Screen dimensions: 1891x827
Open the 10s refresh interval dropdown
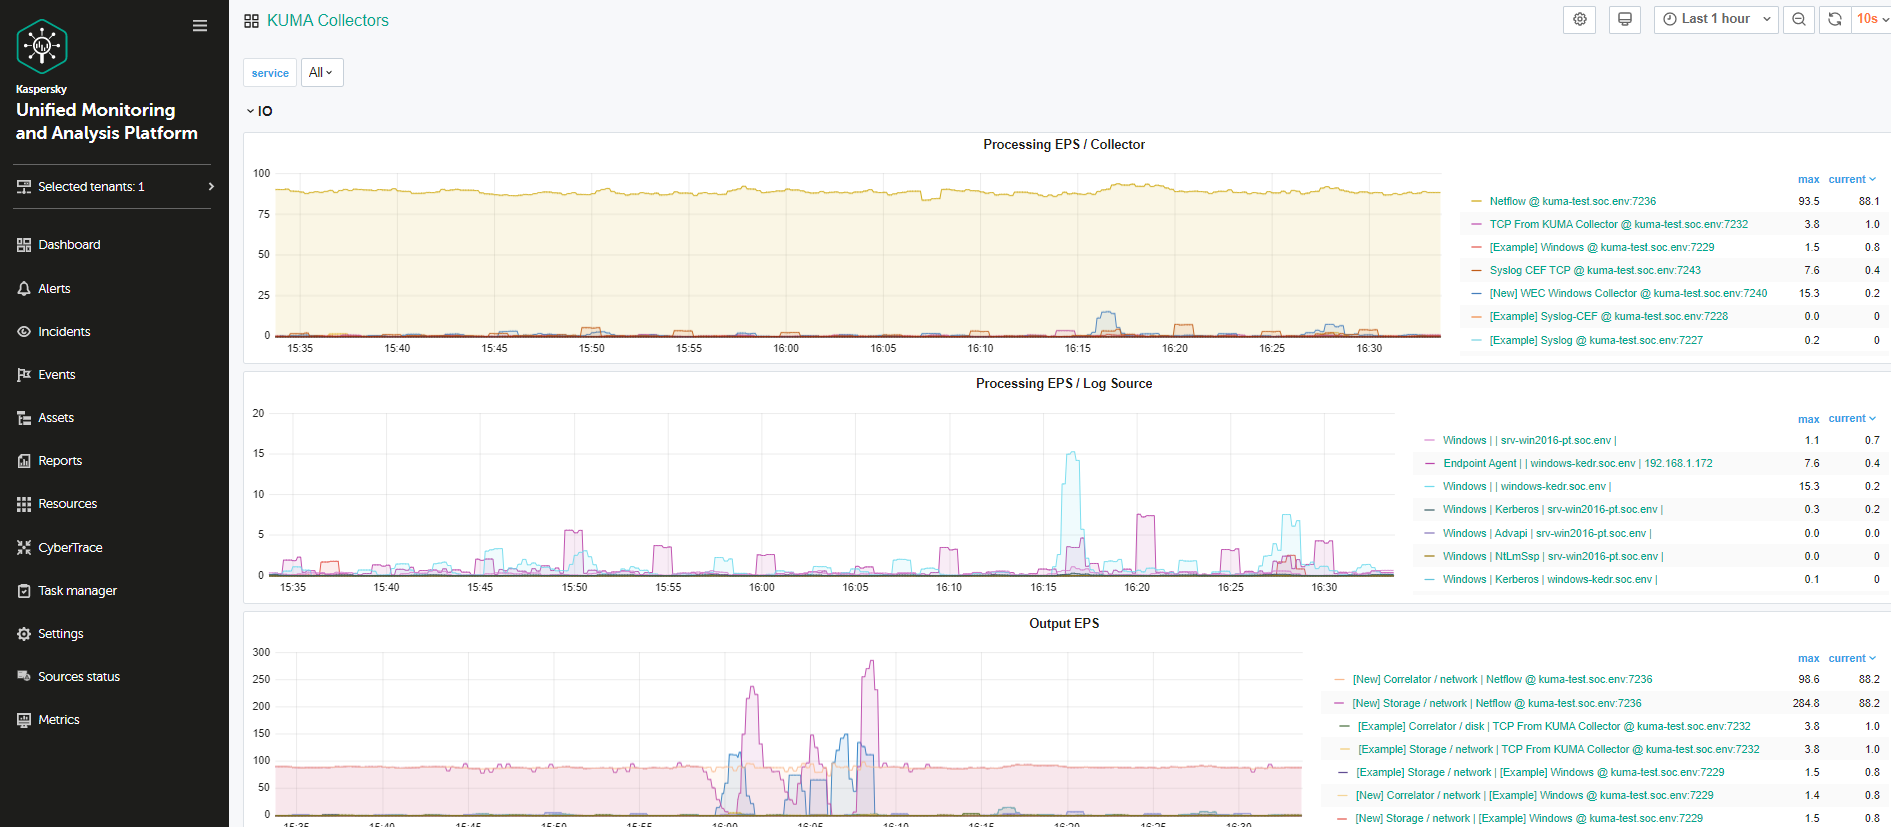(1872, 19)
